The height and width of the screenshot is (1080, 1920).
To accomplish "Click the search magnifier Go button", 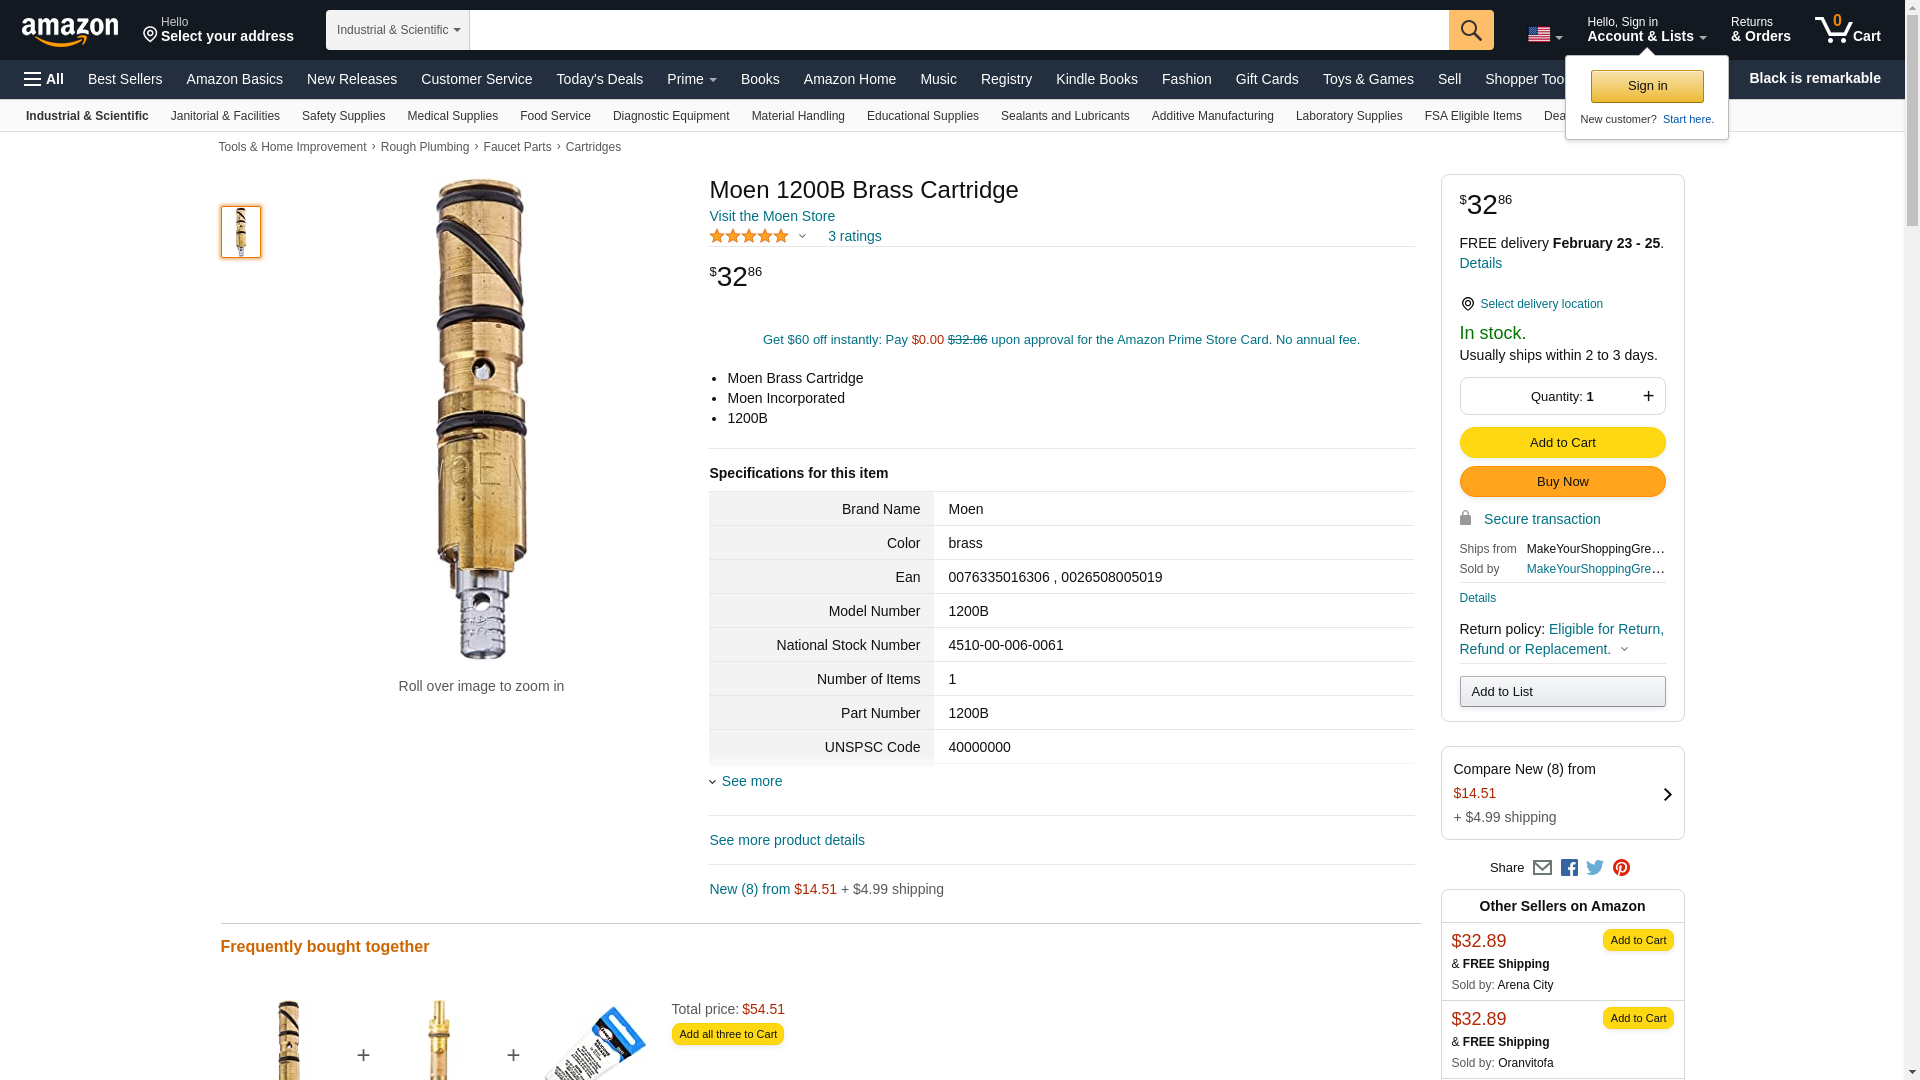I will tap(1470, 30).
